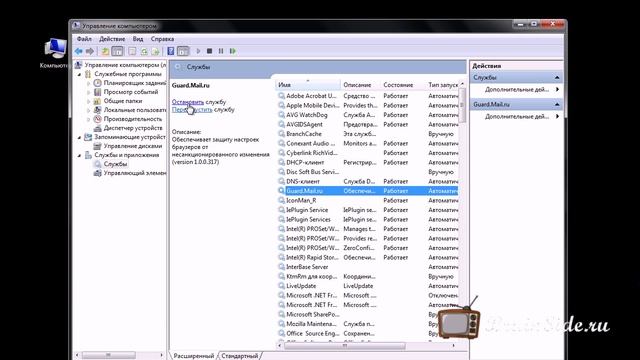Click the toolbar Forward arrow

pos(89,51)
